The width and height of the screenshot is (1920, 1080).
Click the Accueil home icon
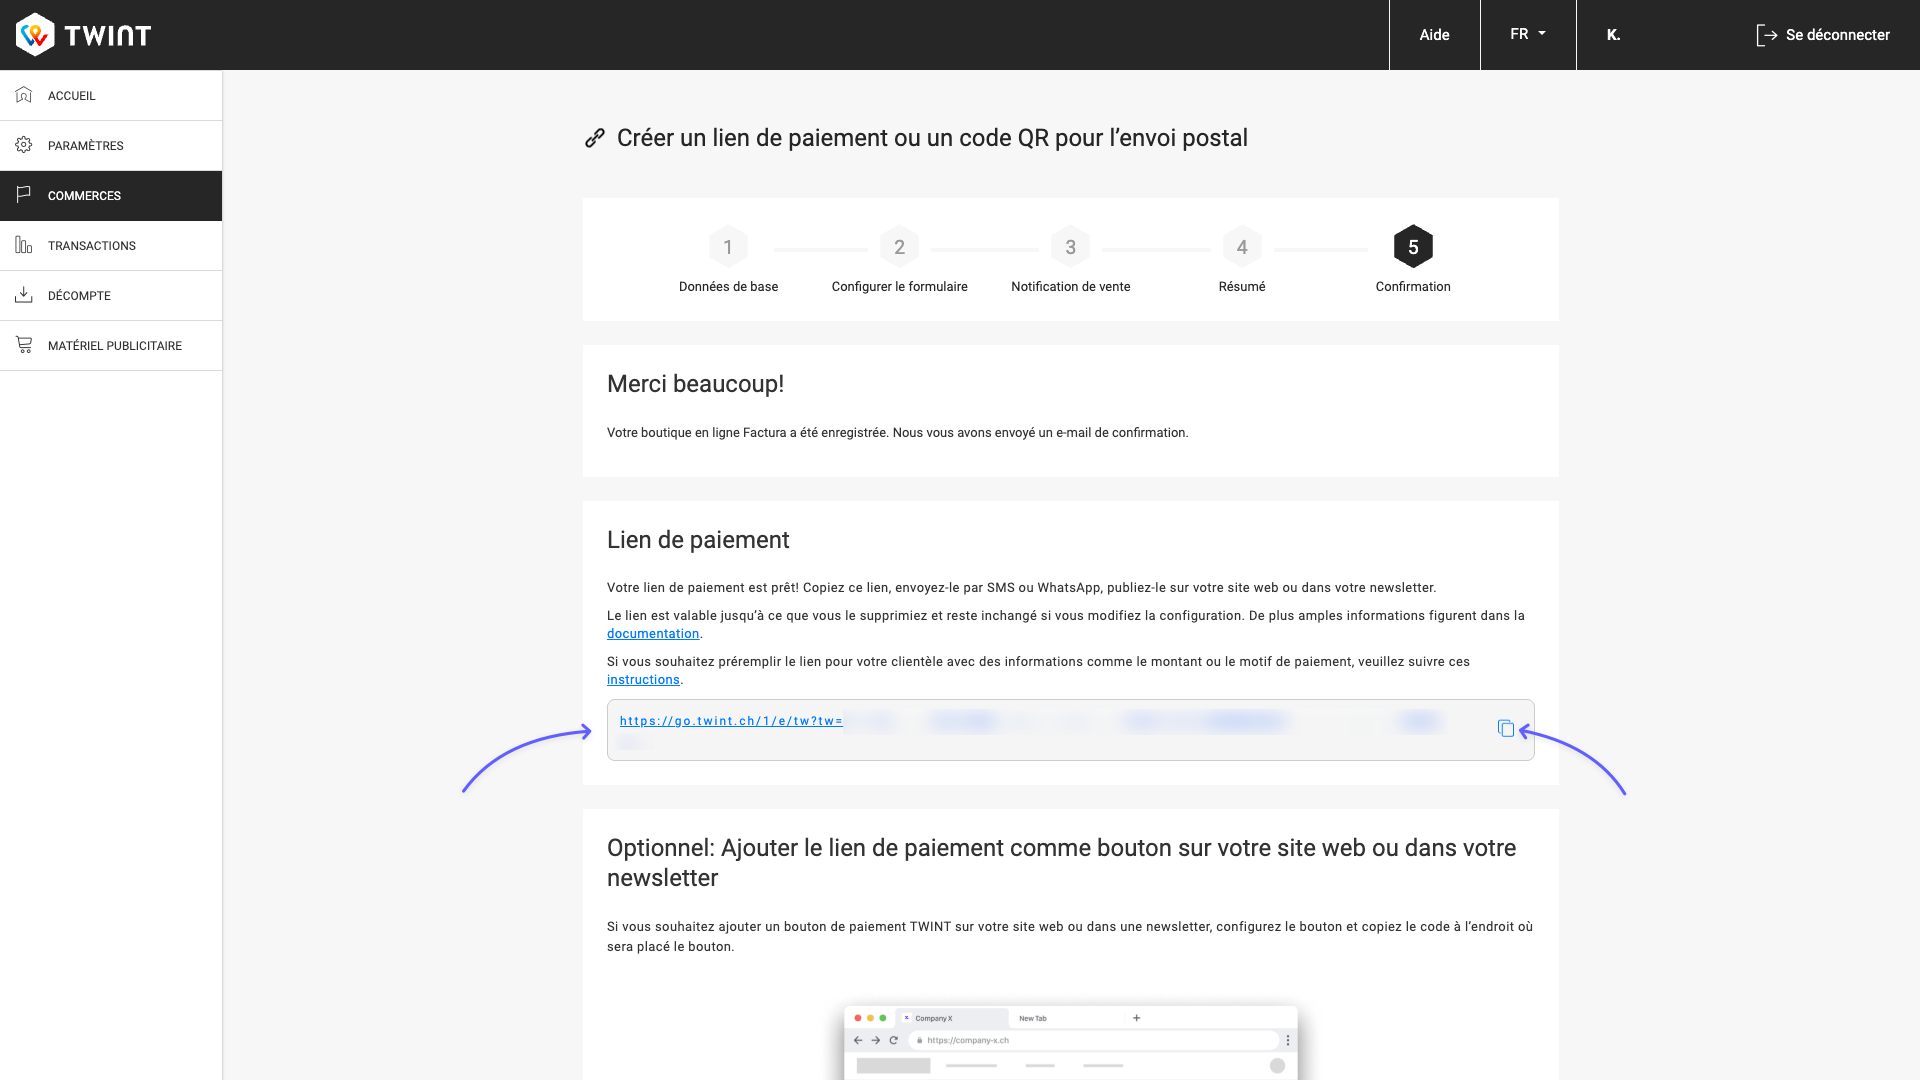pyautogui.click(x=24, y=95)
